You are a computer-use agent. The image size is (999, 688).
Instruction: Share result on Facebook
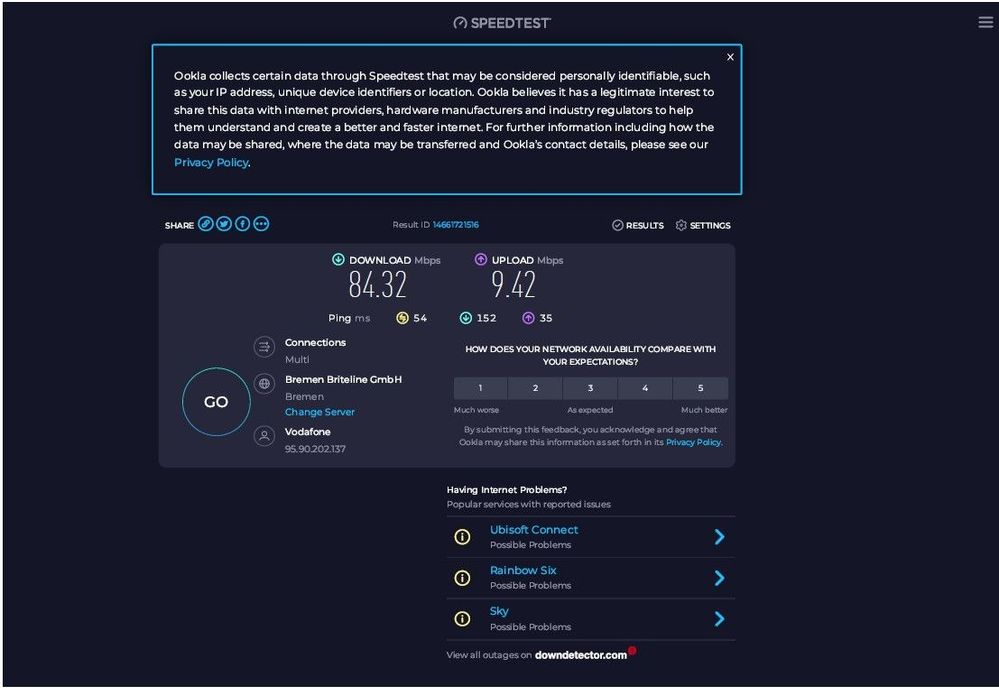coord(242,224)
